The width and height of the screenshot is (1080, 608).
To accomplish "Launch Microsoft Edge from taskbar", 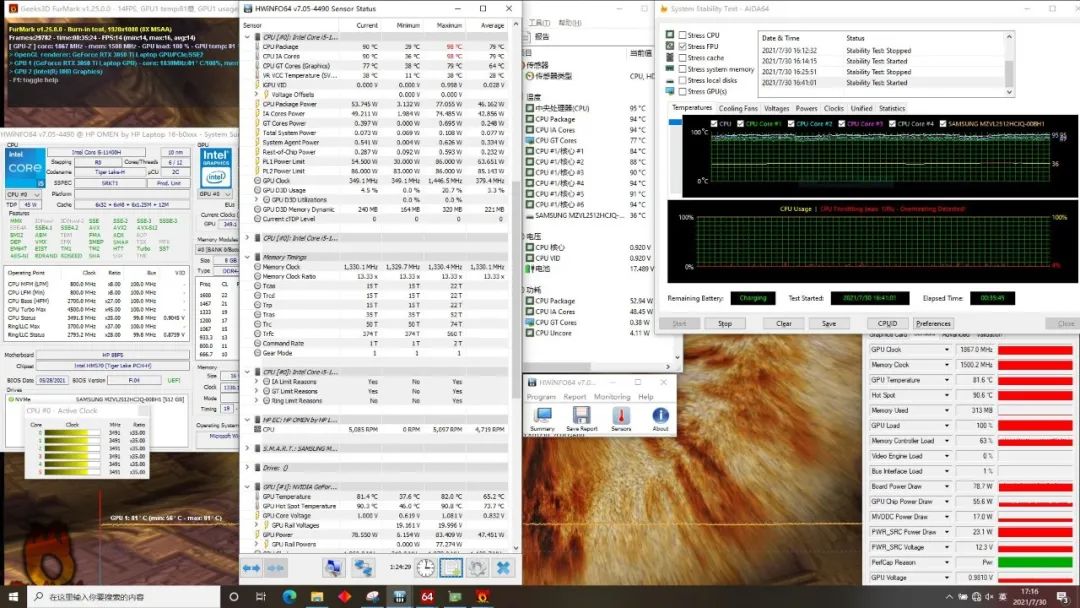I will (x=289, y=596).
